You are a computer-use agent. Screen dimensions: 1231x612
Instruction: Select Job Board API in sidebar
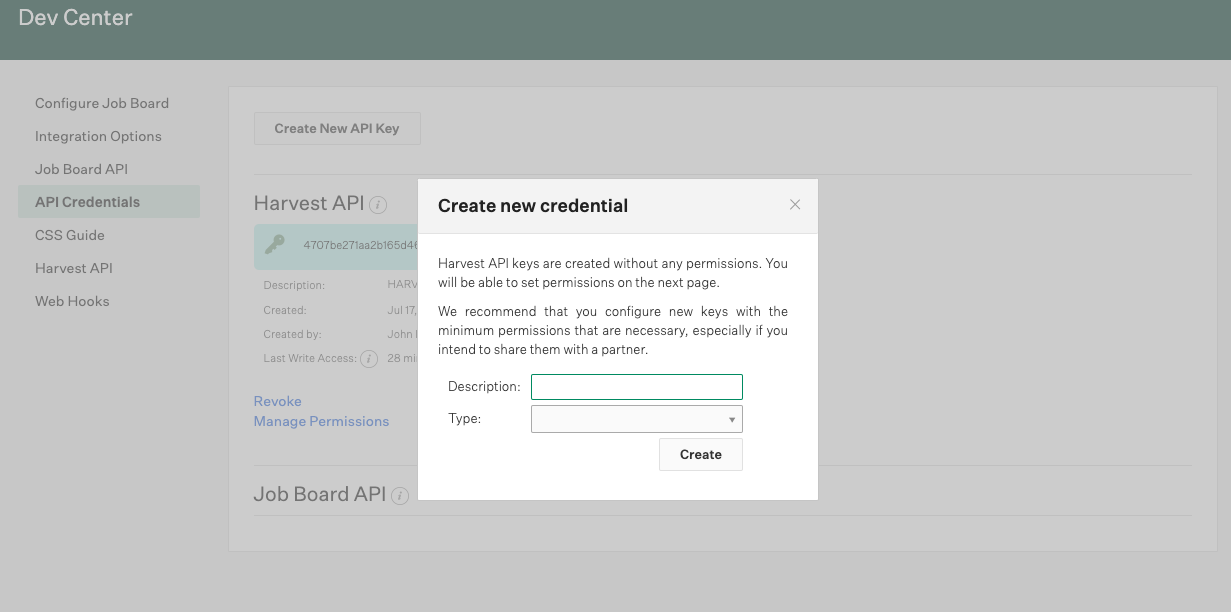click(x=81, y=169)
